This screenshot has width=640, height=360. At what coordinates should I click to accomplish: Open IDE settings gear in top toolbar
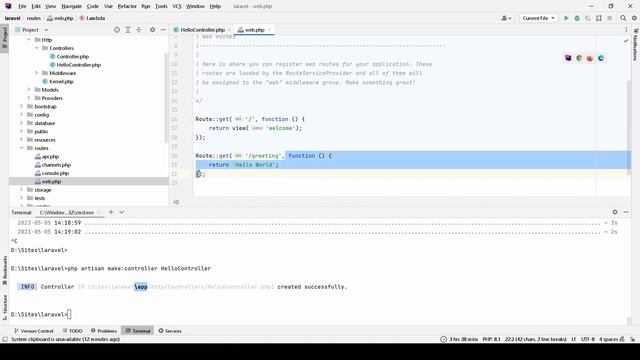634,18
